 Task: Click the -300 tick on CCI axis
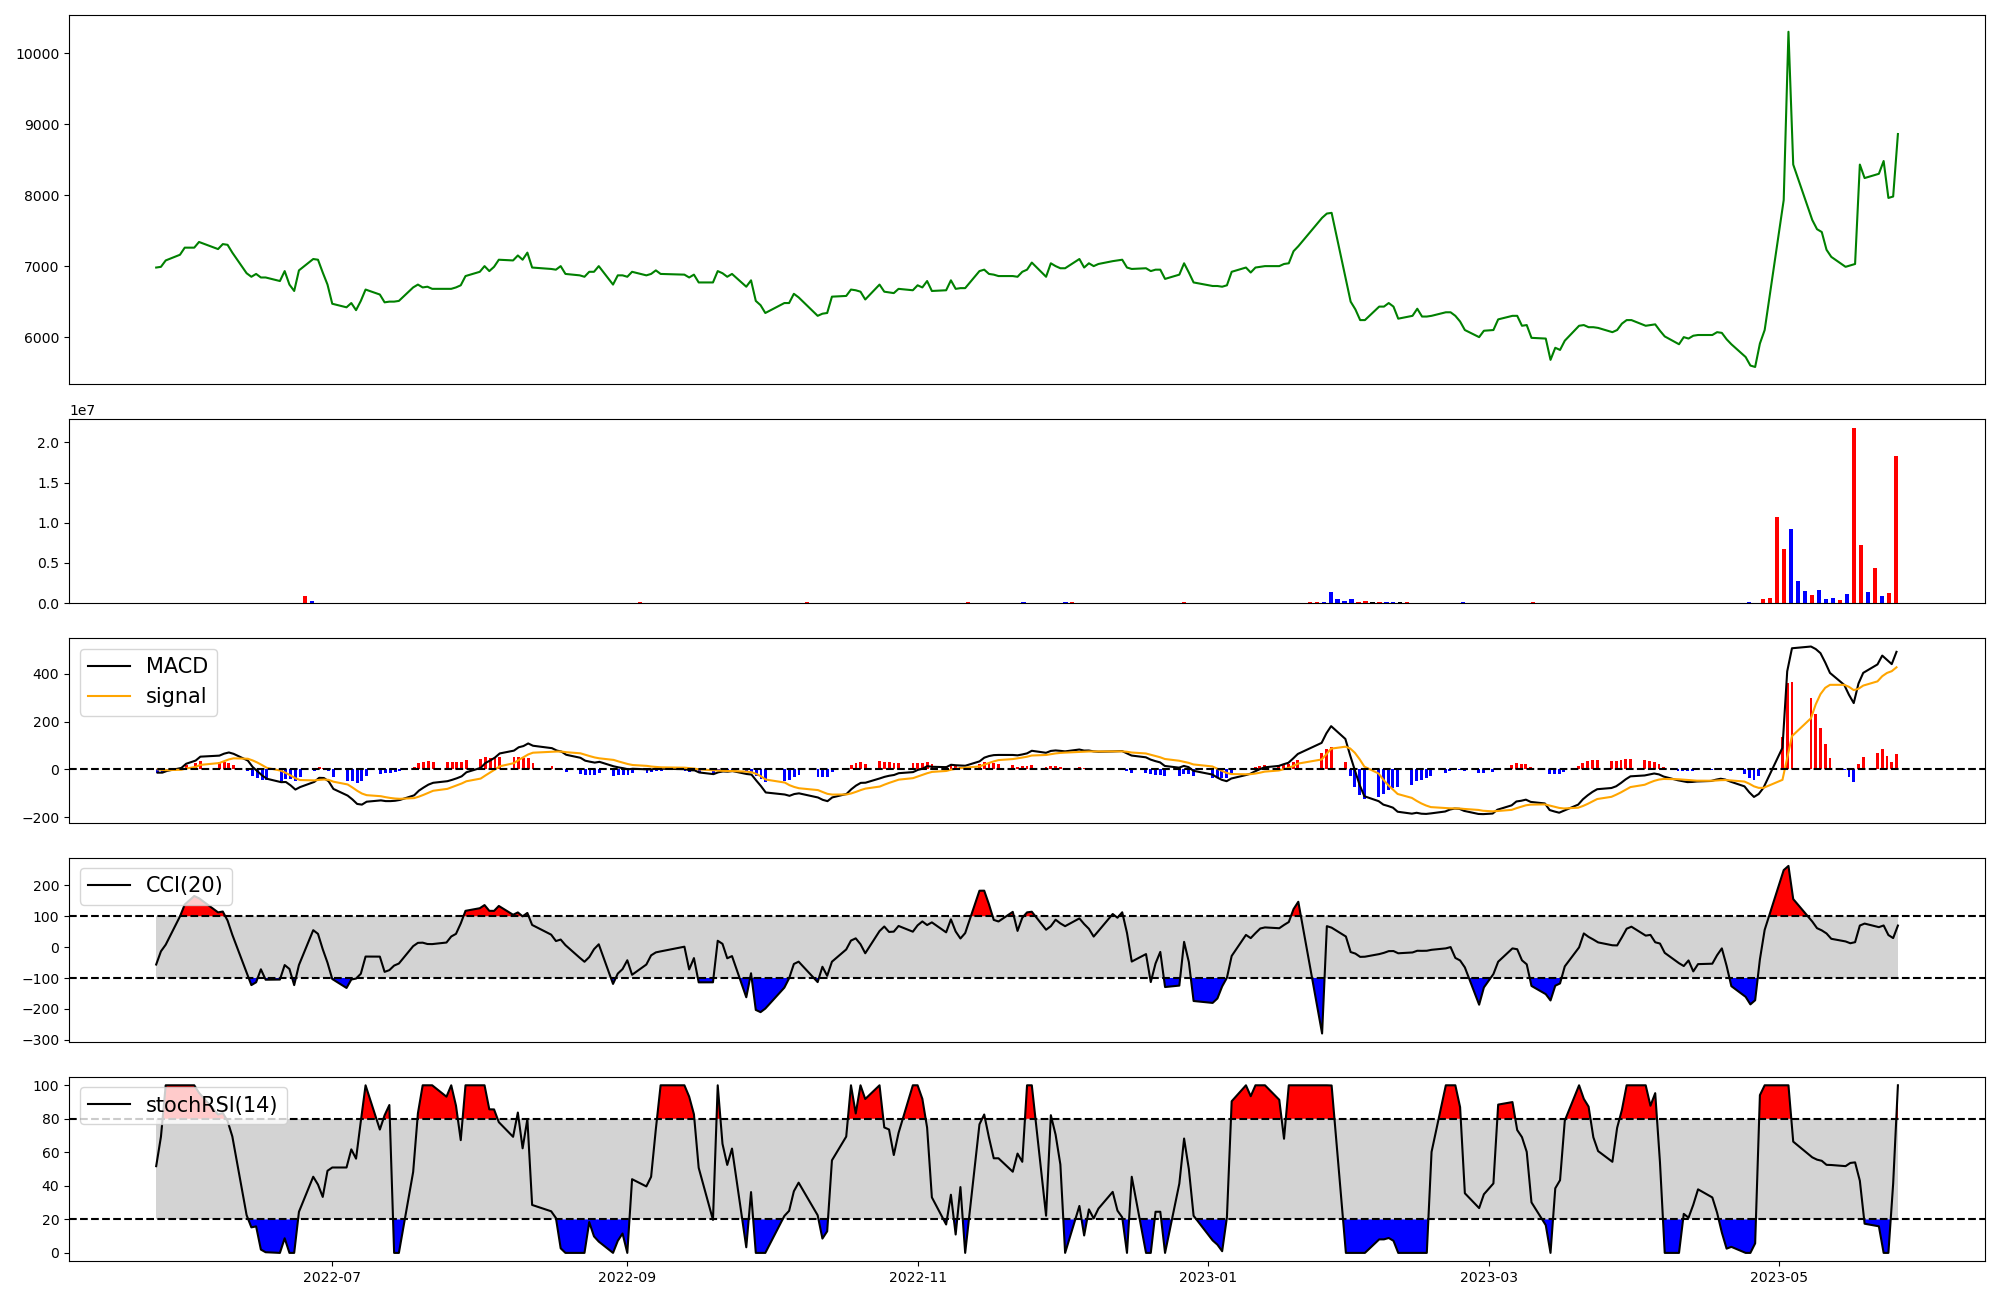[42, 1040]
